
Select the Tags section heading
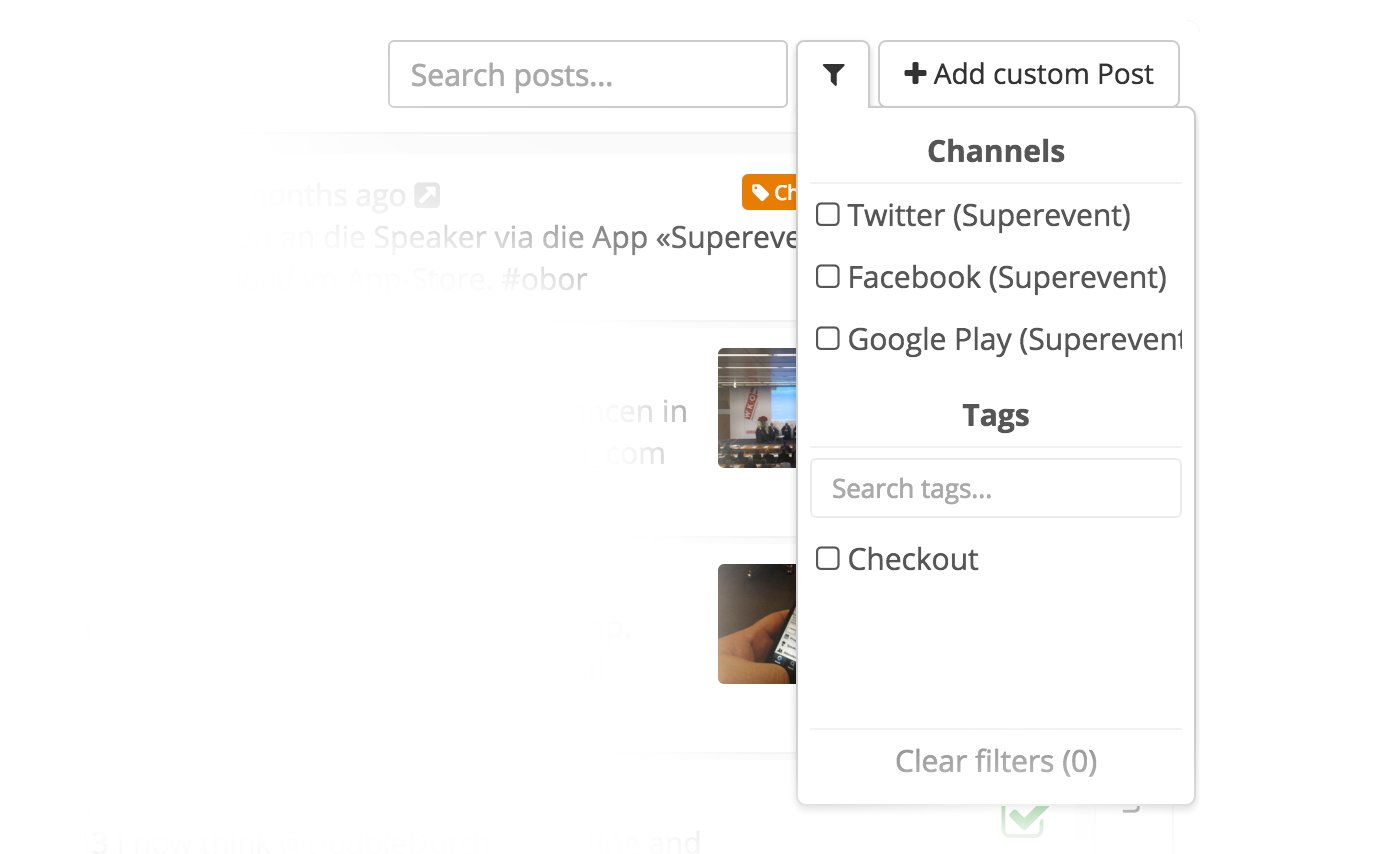click(996, 415)
